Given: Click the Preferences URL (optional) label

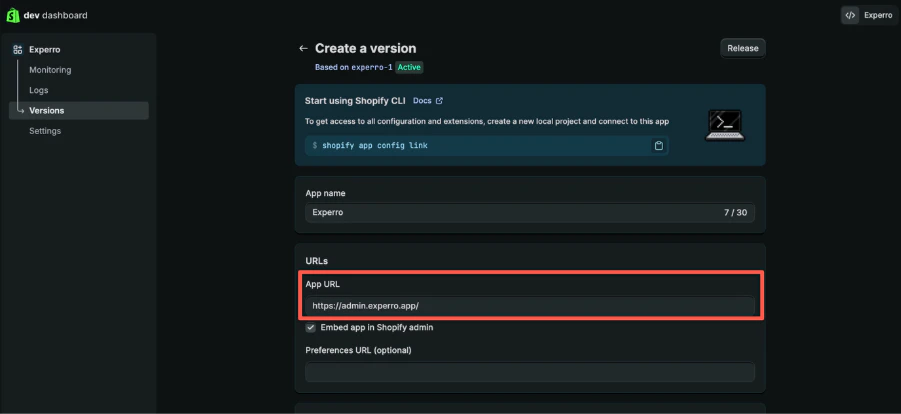Looking at the screenshot, I should click(x=359, y=350).
